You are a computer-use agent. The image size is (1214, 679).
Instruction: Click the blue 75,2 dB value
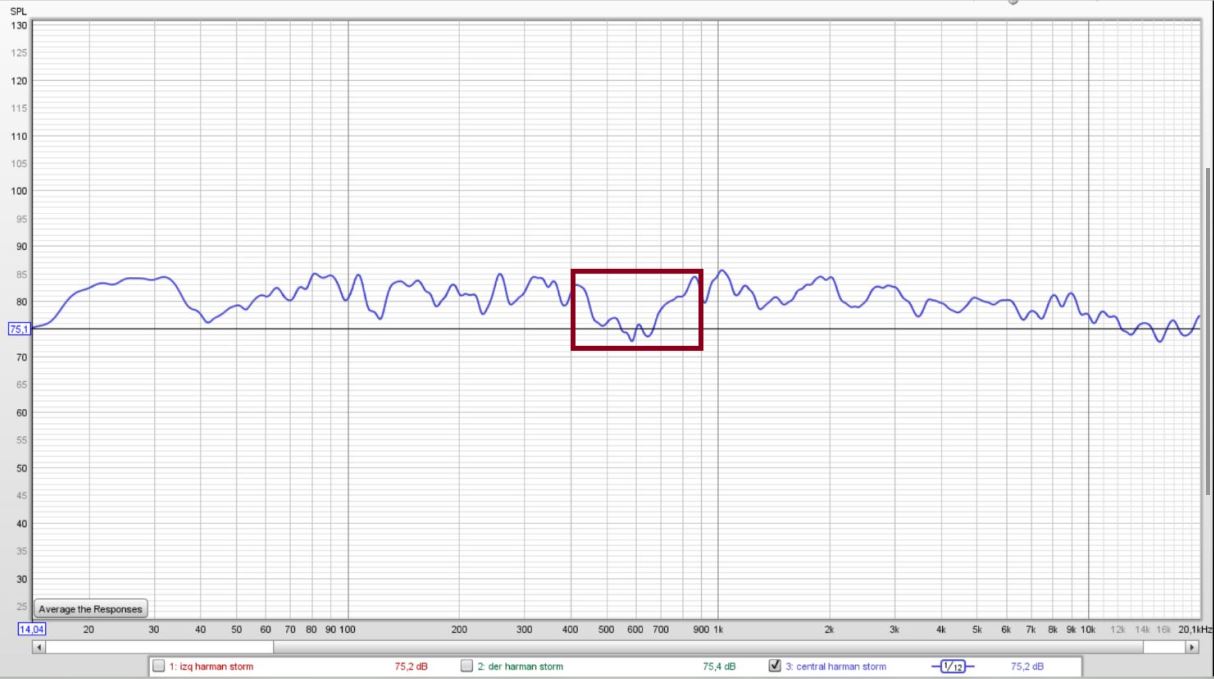coord(1027,667)
